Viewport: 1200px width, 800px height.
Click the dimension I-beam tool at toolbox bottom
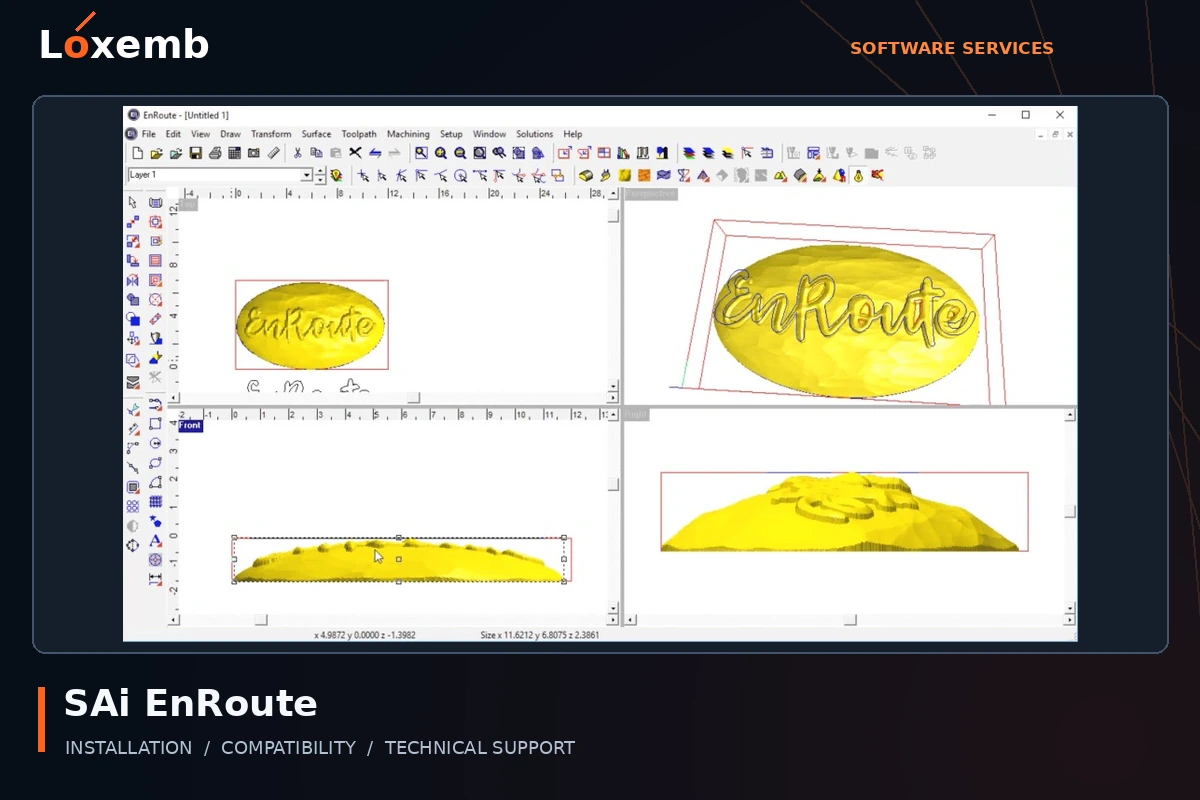click(155, 579)
